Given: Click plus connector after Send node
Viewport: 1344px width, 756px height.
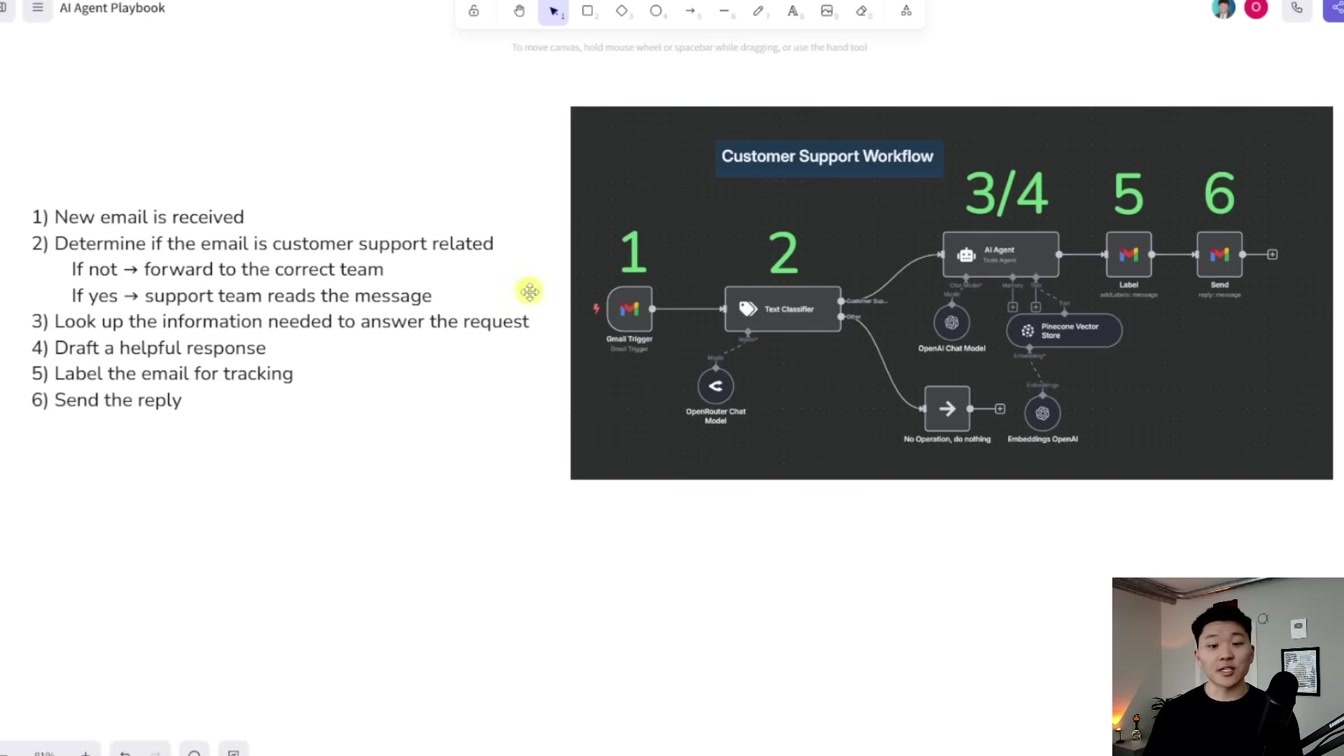Looking at the screenshot, I should (1272, 254).
